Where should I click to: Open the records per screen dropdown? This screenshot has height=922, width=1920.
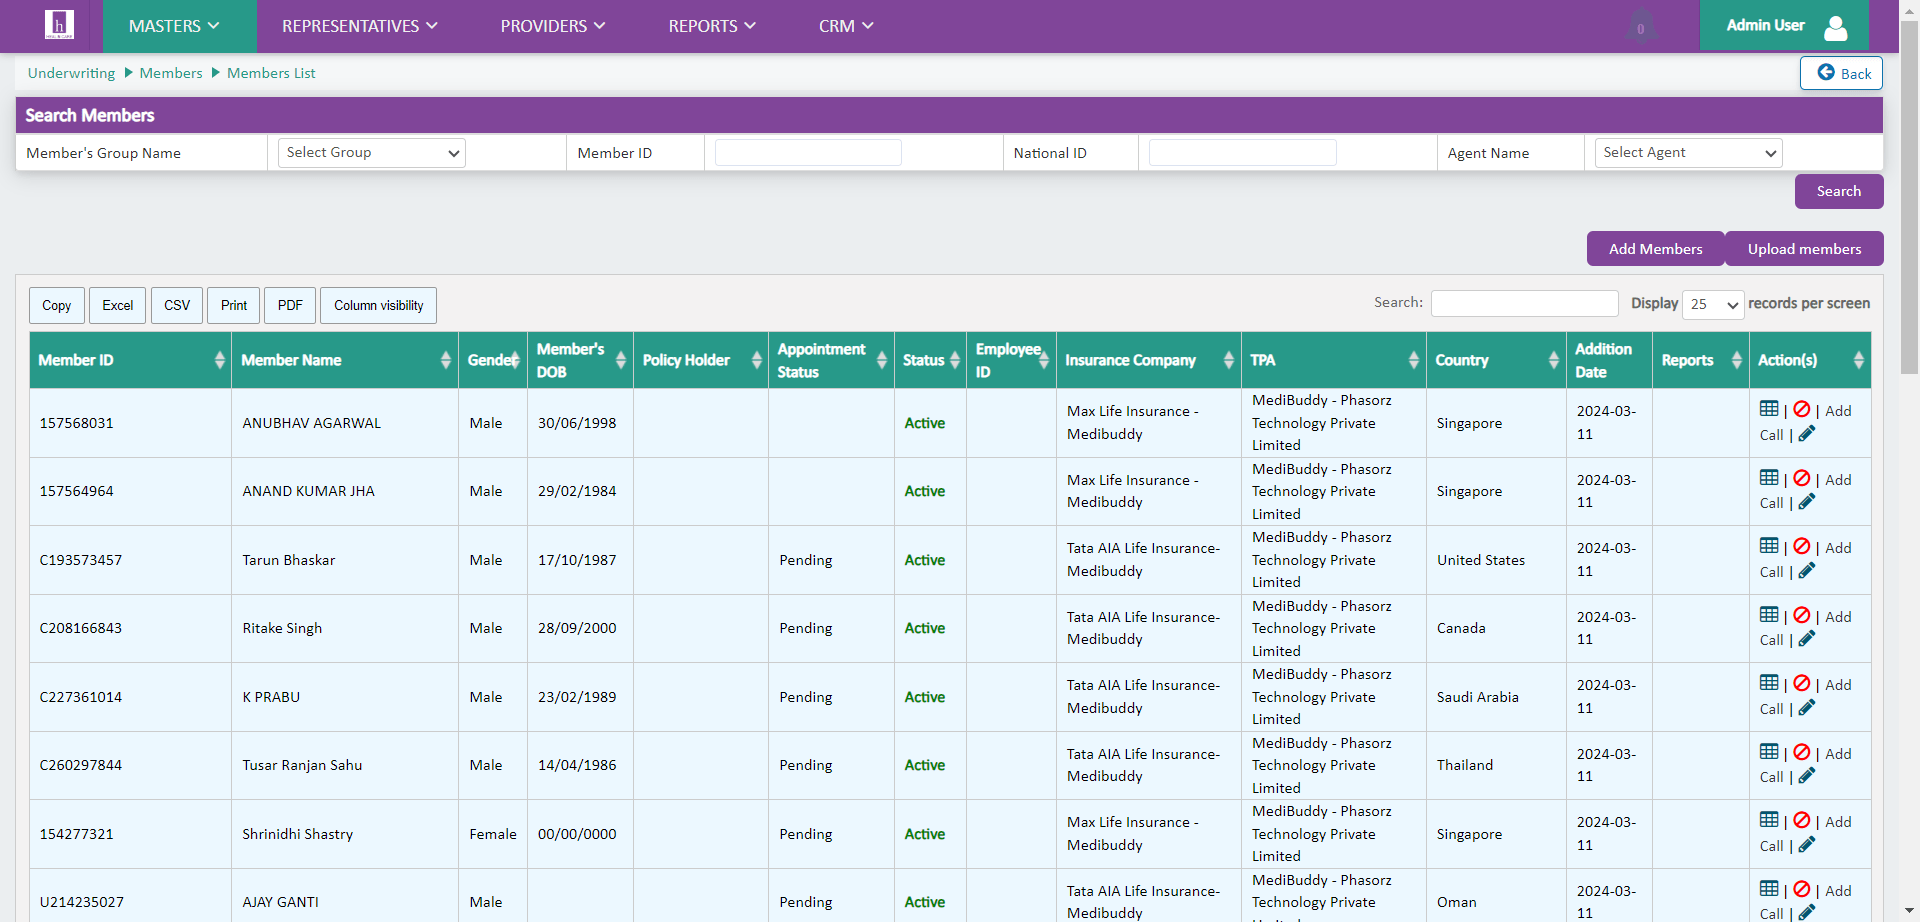(1713, 304)
